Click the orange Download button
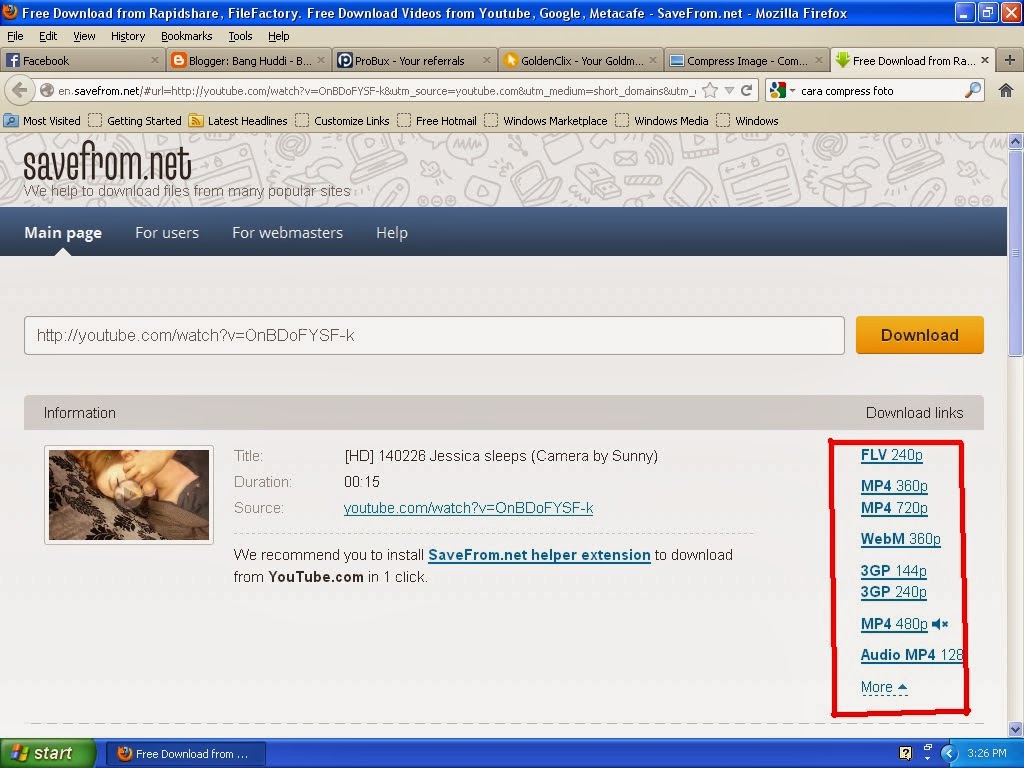Screen dimensions: 1024x768 click(920, 335)
